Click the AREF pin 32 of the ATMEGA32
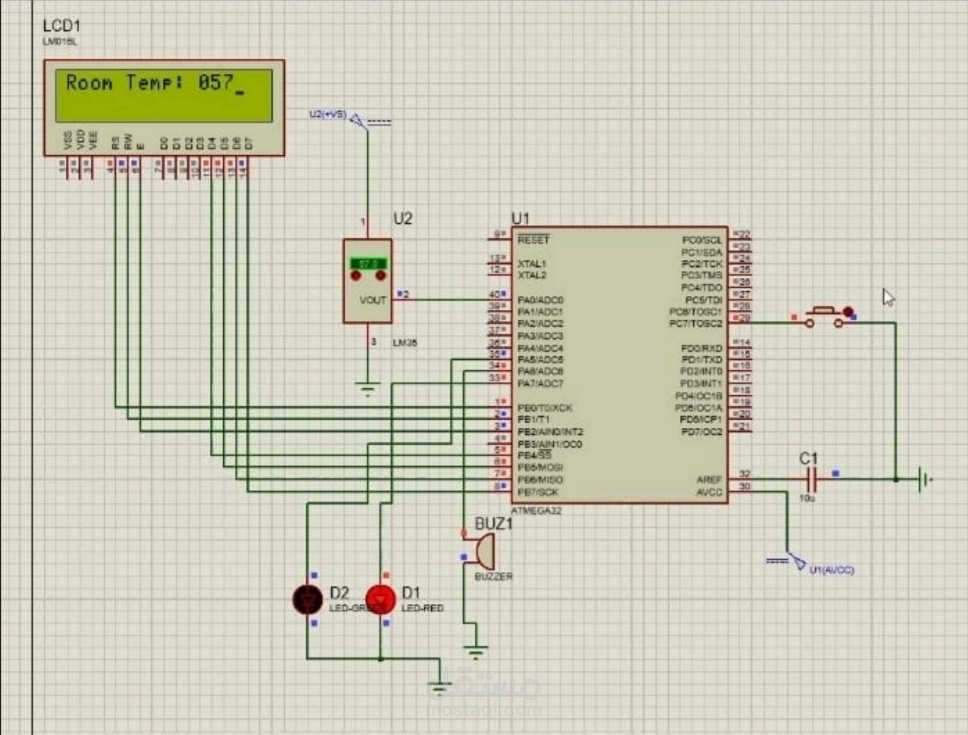The height and width of the screenshot is (735, 968). [741, 477]
